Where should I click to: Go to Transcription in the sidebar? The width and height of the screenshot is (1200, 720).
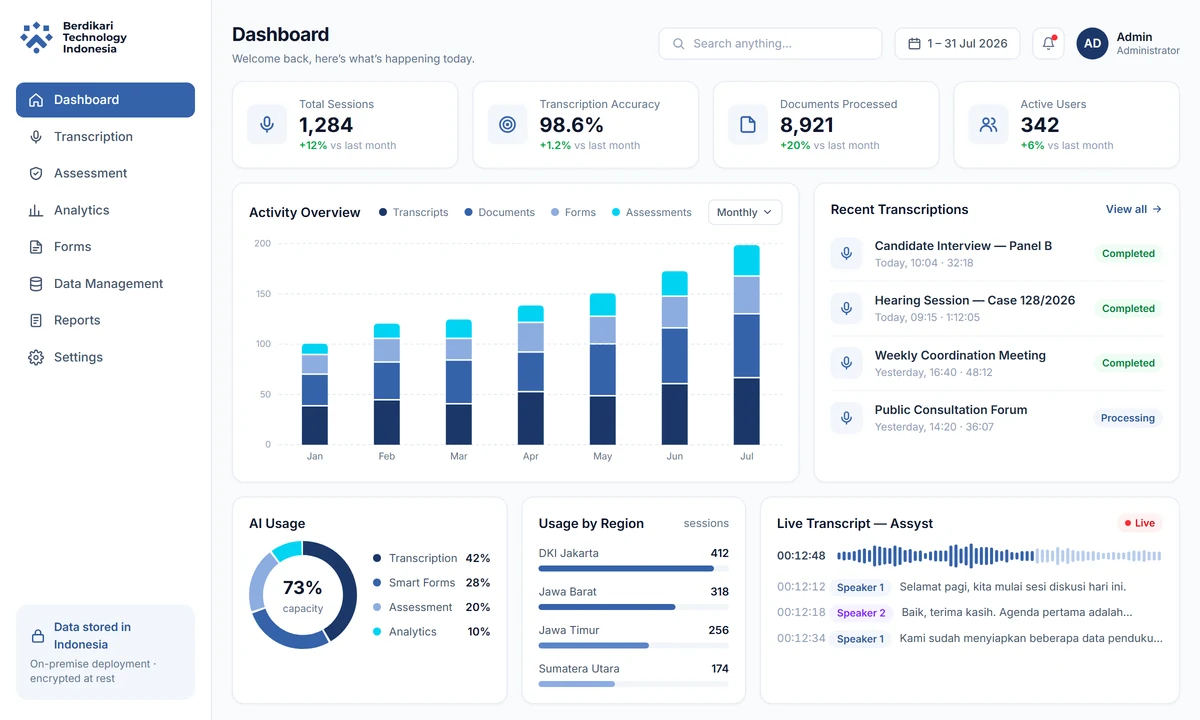tap(105, 137)
